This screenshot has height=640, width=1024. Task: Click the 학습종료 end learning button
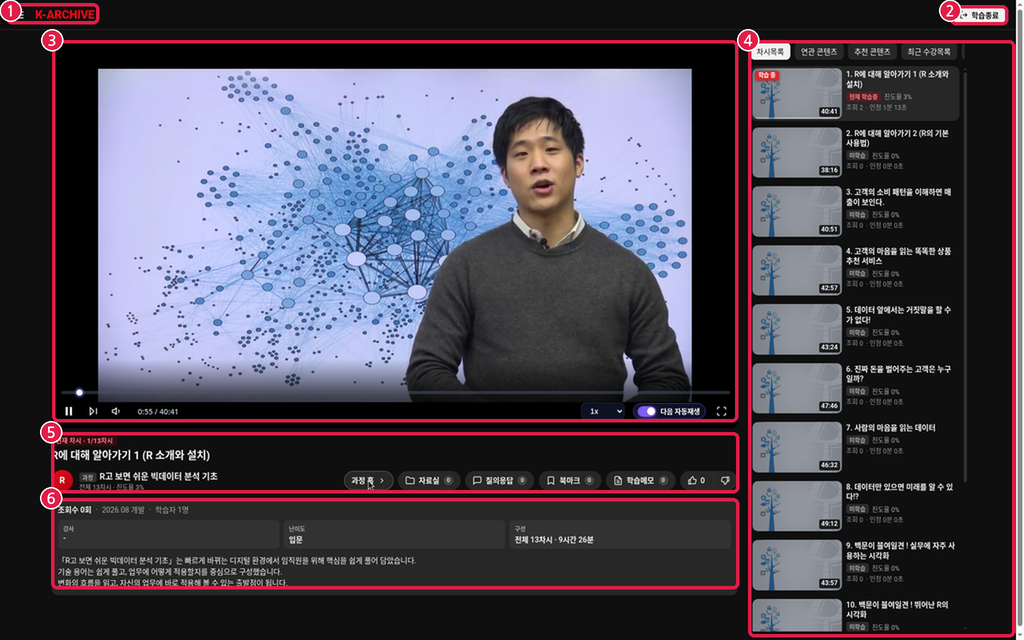point(979,15)
